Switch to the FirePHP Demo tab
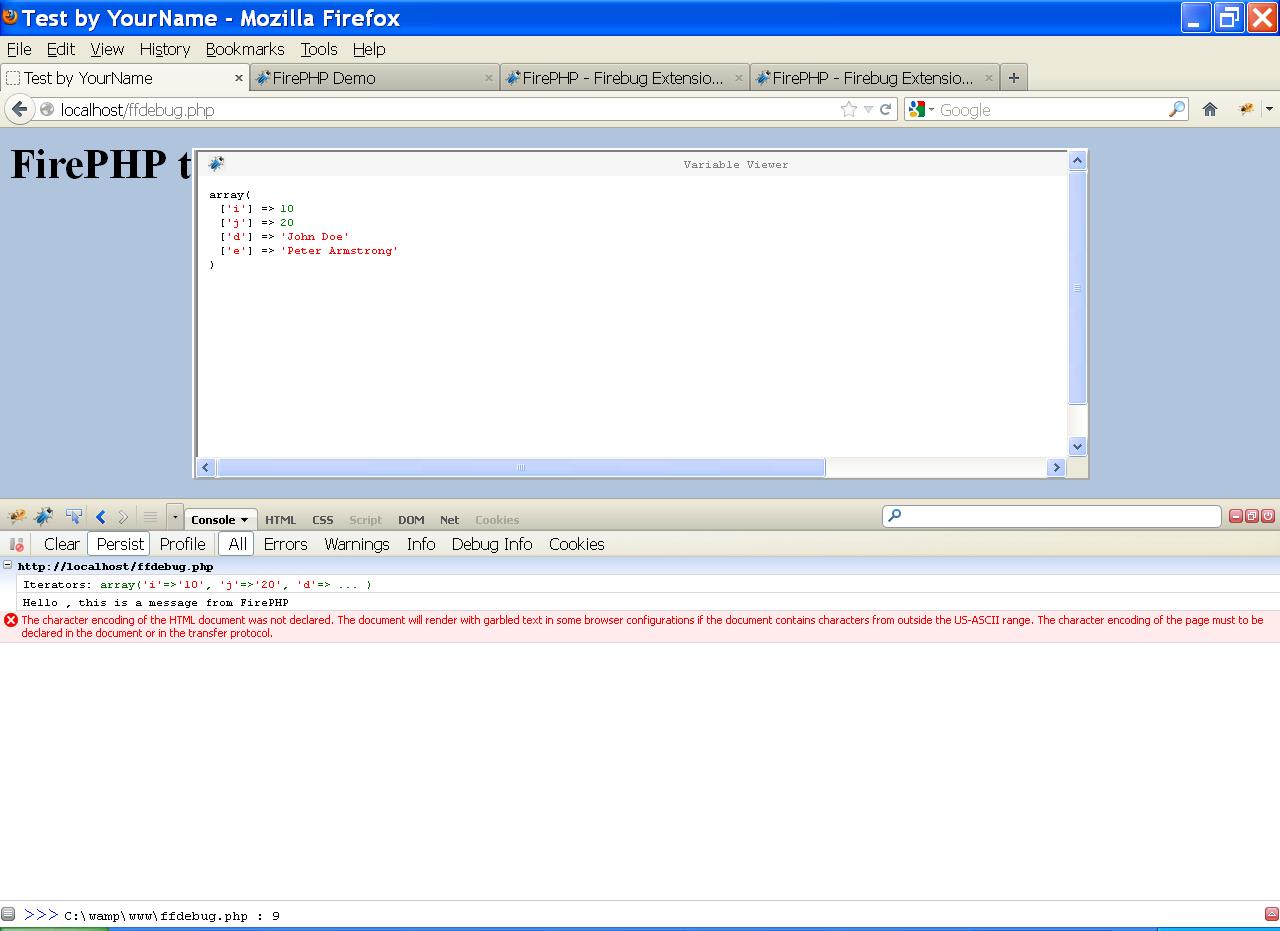 [374, 78]
